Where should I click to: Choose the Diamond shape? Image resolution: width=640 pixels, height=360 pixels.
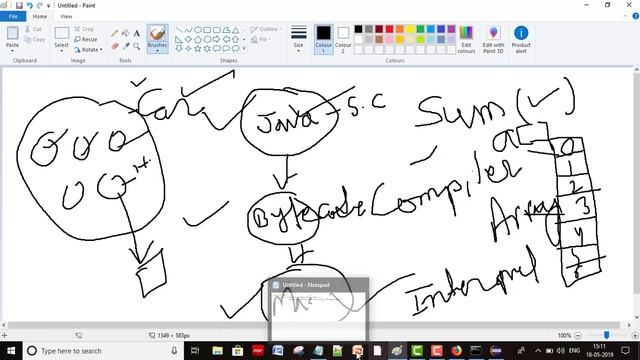pos(188,40)
